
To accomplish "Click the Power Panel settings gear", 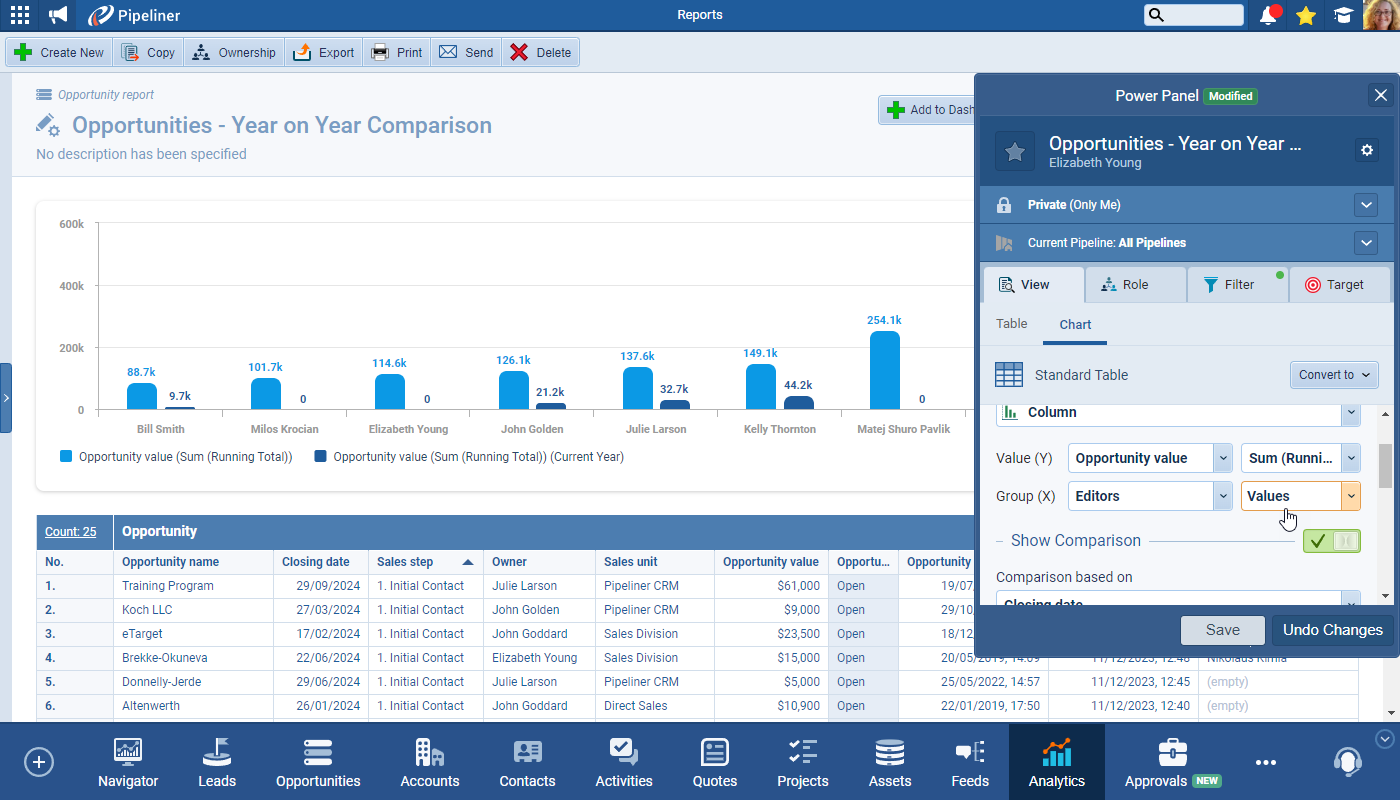I will (x=1366, y=150).
